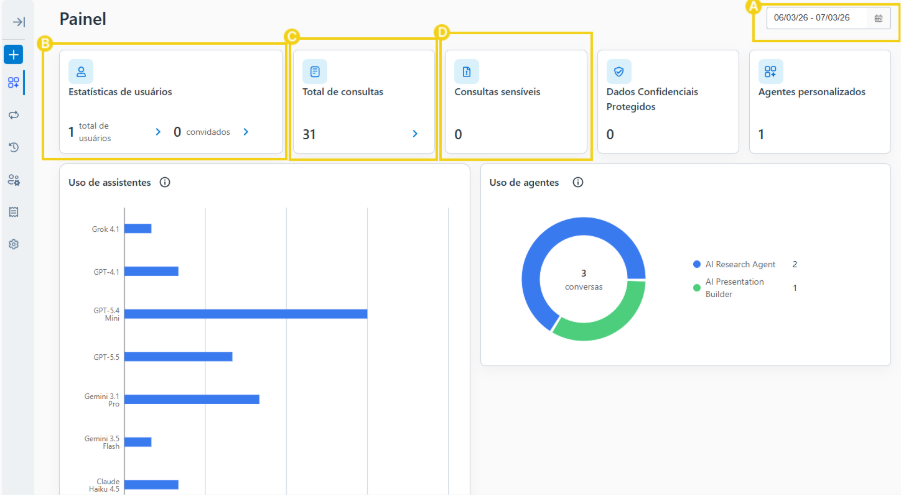Click the convidados label
Viewport: 901px width, 495px height.
click(208, 132)
